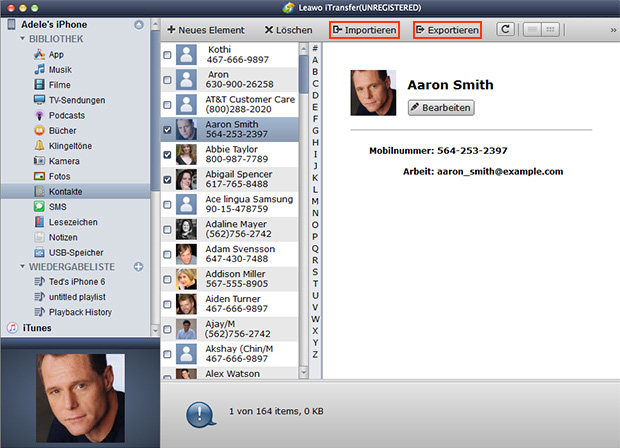Jump to letter Z in index
This screenshot has width=620, height=448.
pos(315,354)
